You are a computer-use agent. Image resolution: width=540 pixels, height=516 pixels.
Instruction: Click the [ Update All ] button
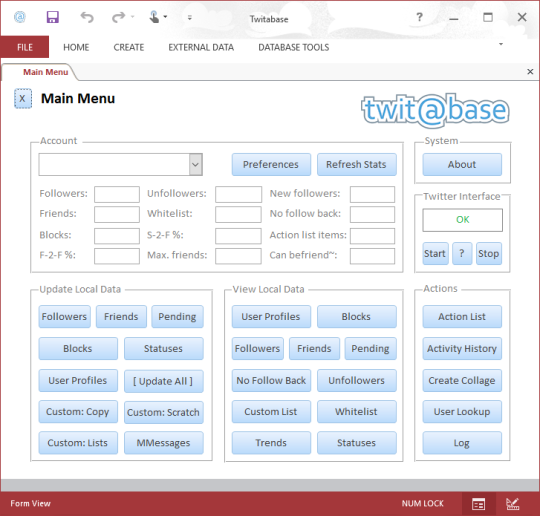click(x=164, y=381)
